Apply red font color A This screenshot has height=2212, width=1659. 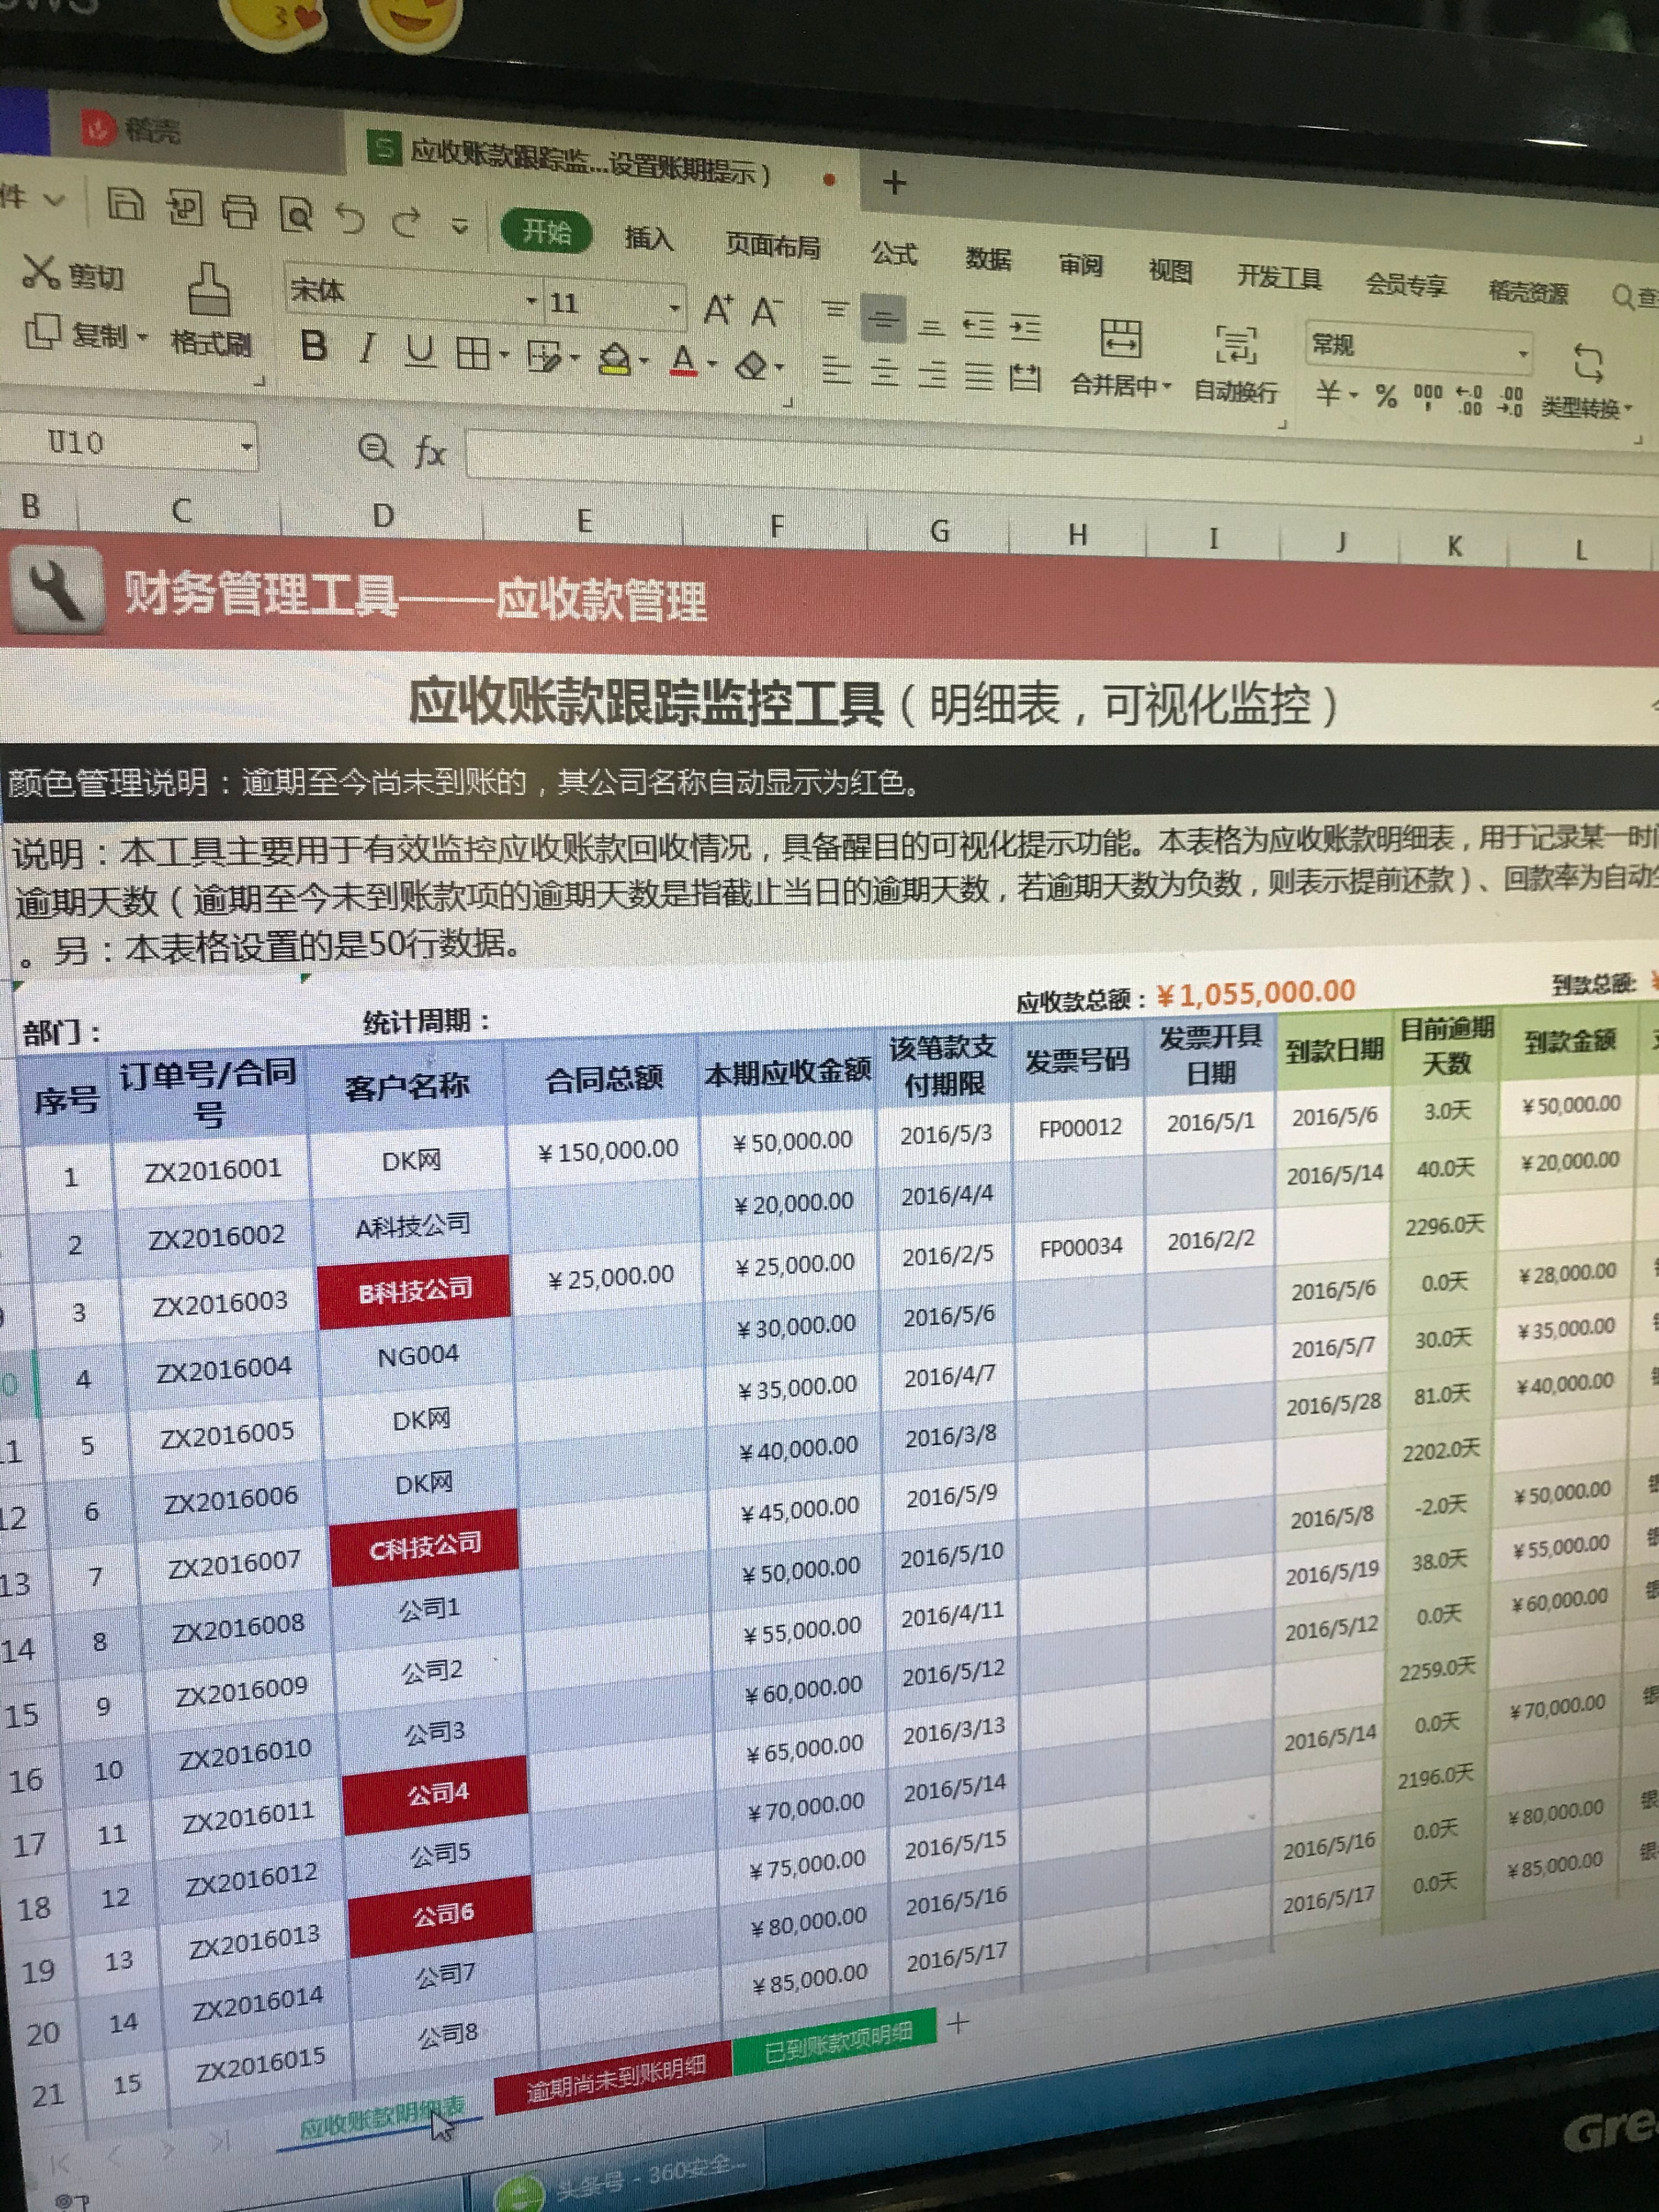point(684,361)
